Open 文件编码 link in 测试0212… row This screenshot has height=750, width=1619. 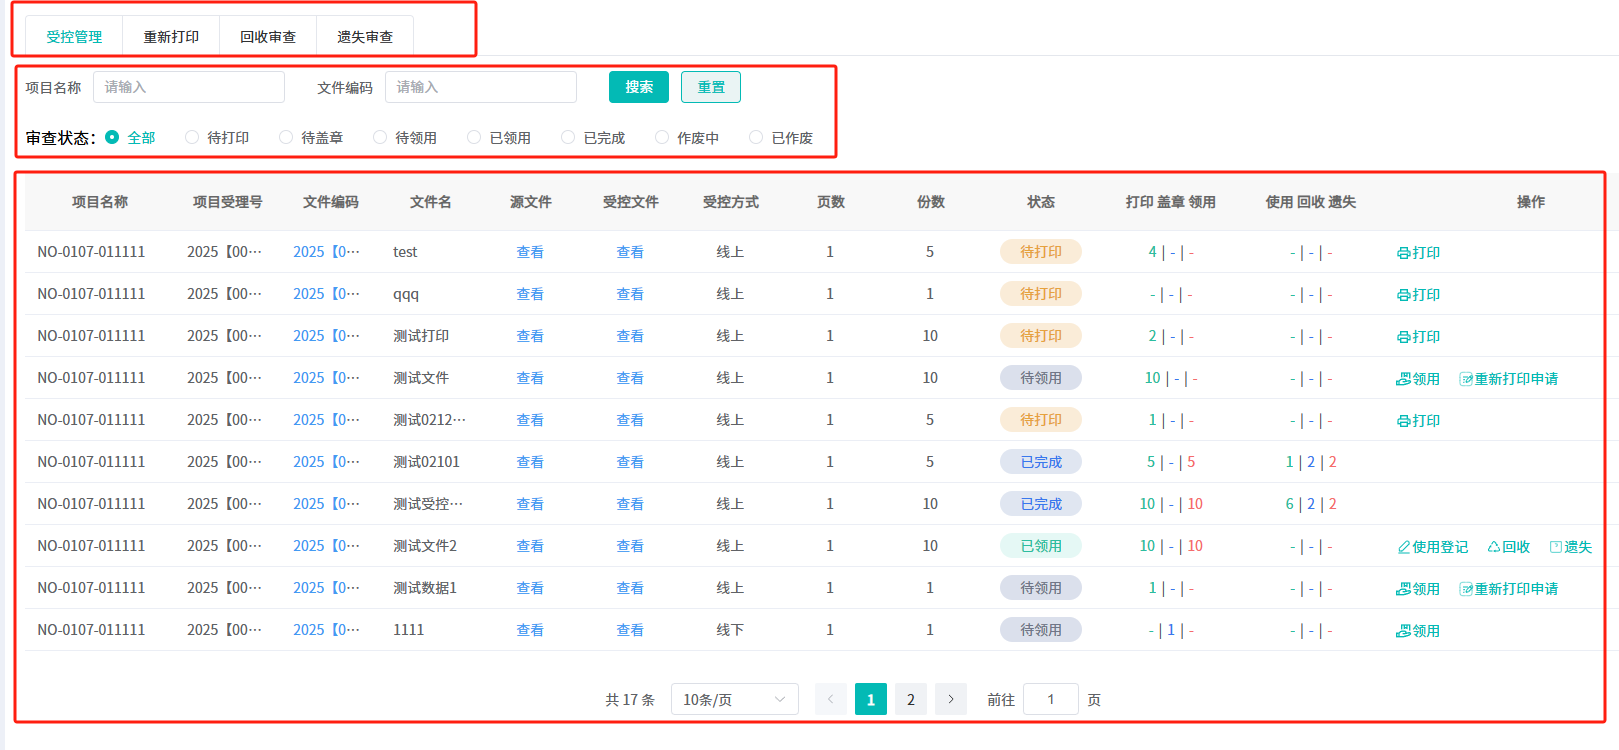point(327,420)
